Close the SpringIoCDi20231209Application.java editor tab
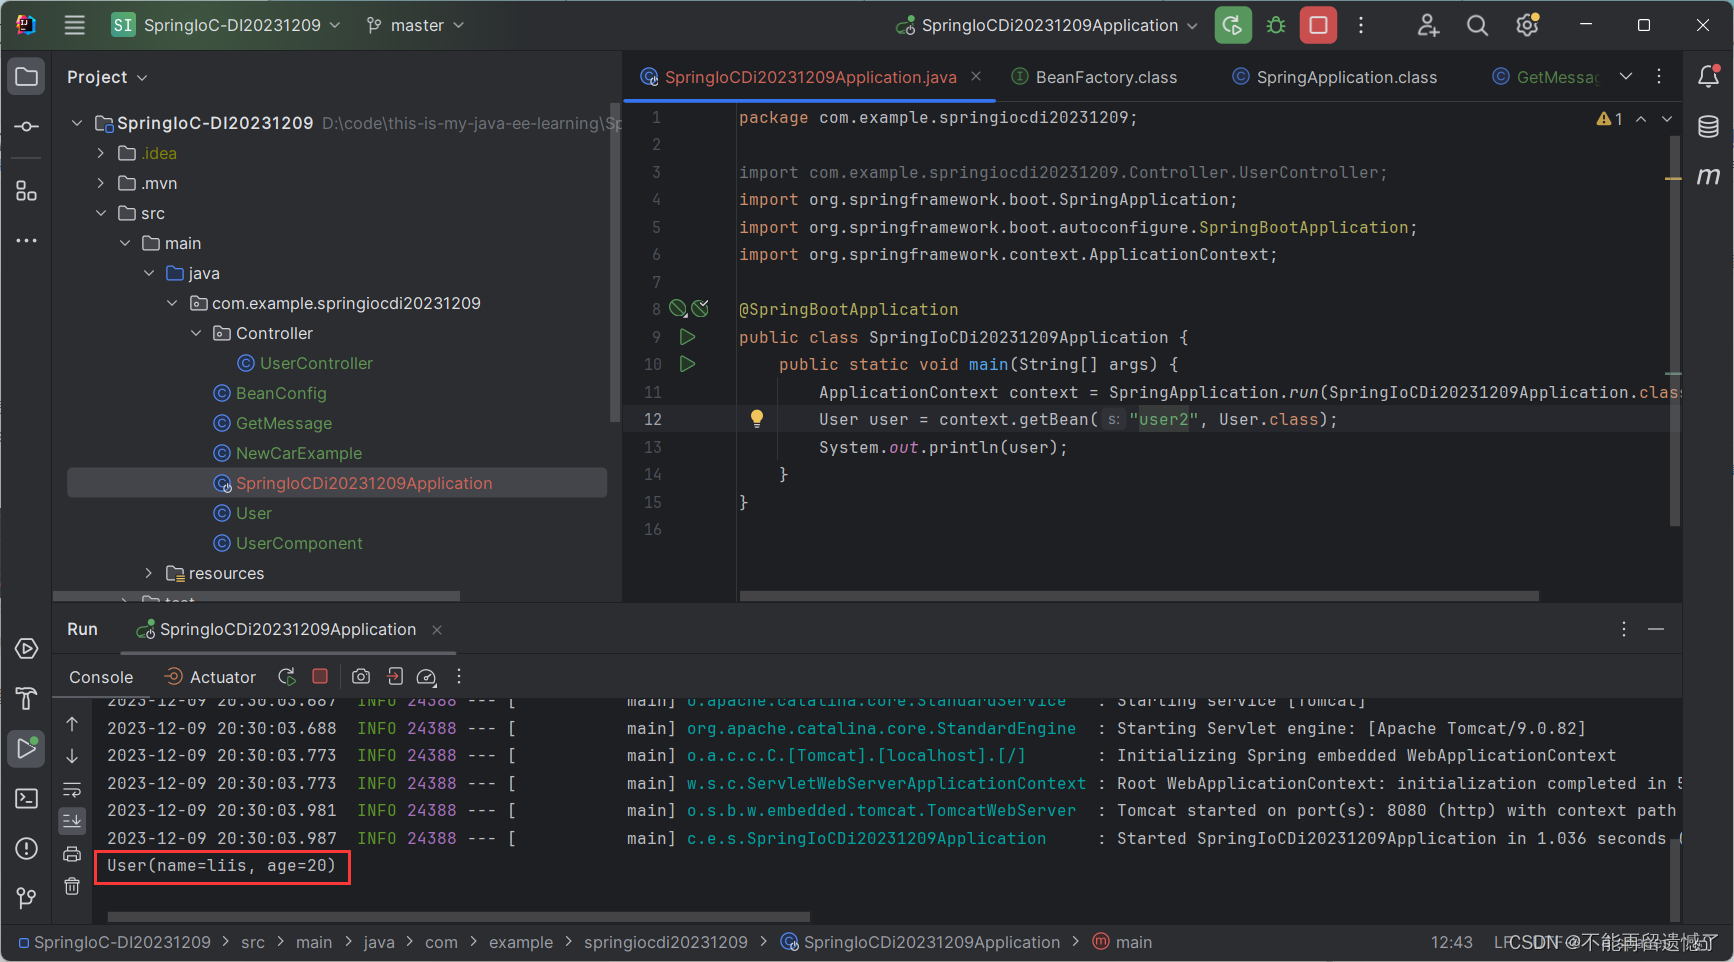Viewport: 1734px width, 962px height. coord(976,76)
